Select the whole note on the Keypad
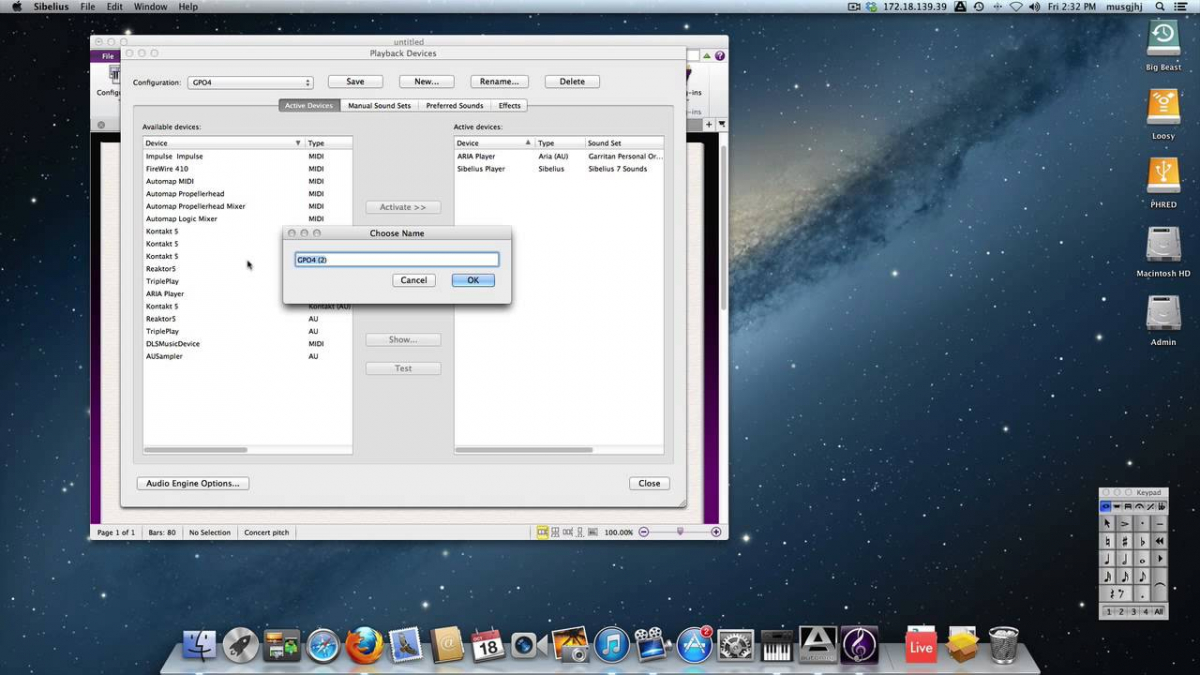Image resolution: width=1200 pixels, height=675 pixels. [1142, 559]
